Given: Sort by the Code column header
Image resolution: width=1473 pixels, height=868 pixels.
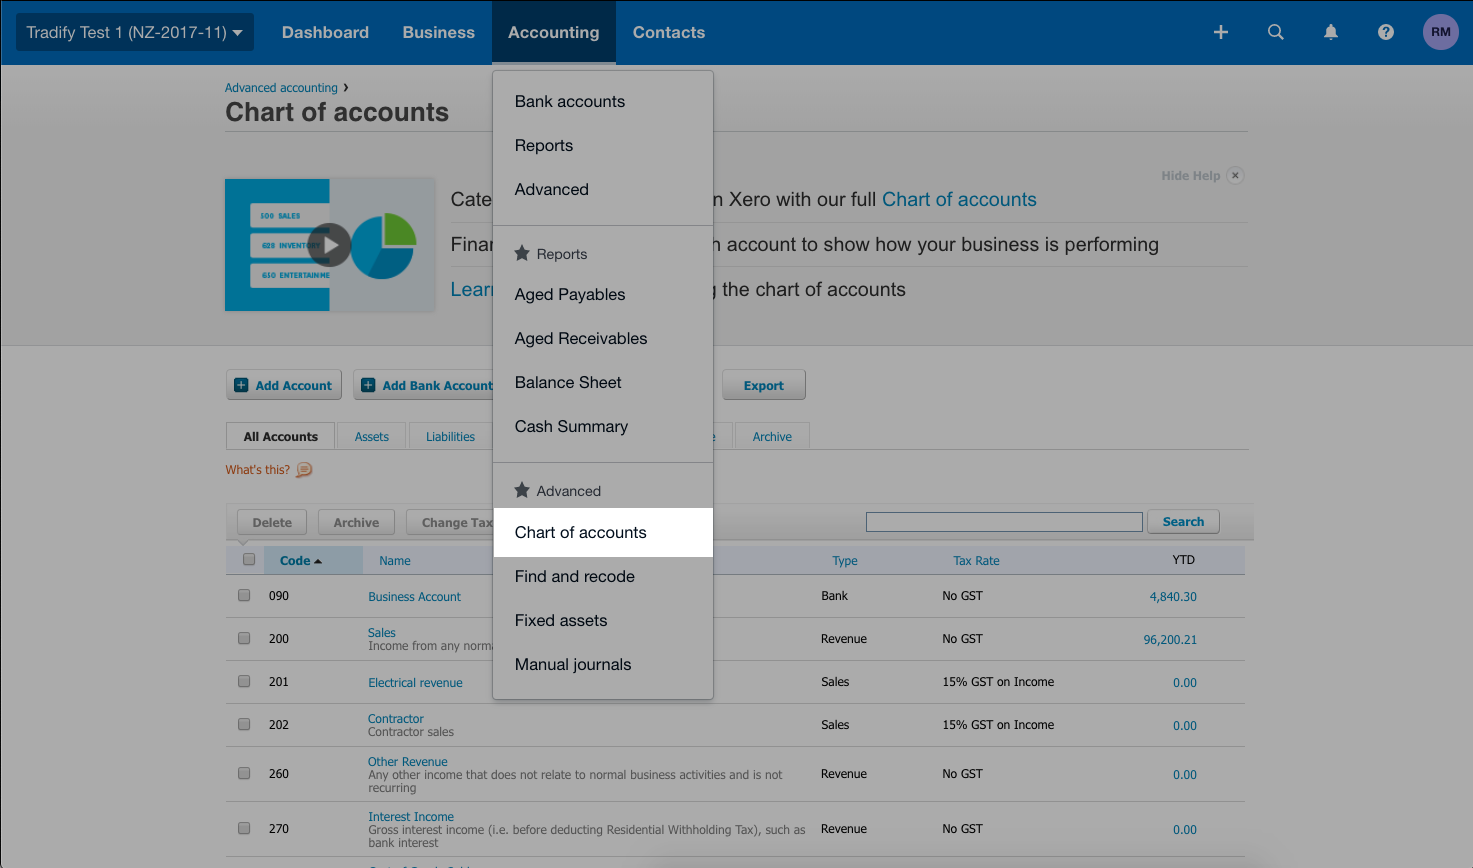Looking at the screenshot, I should coord(300,561).
